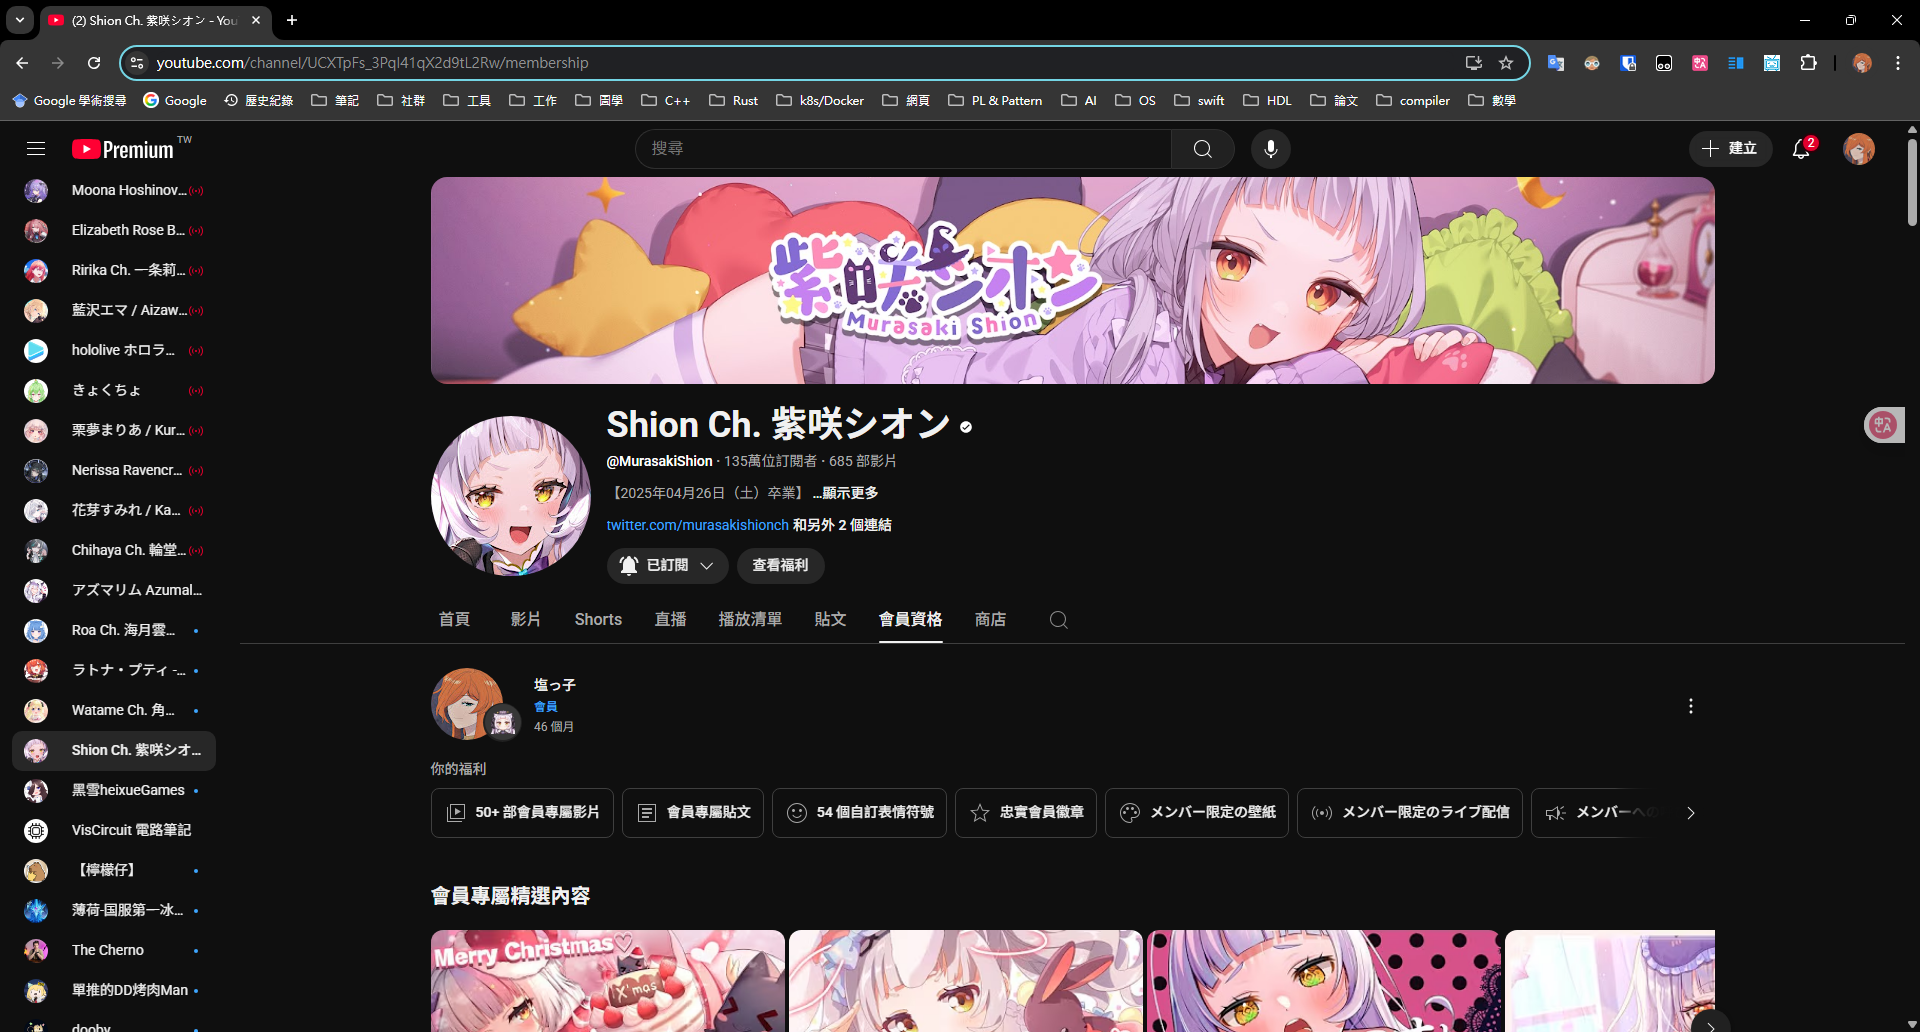Open Elizabeth Rose subscription in sidebar
The width and height of the screenshot is (1920, 1032).
point(113,230)
